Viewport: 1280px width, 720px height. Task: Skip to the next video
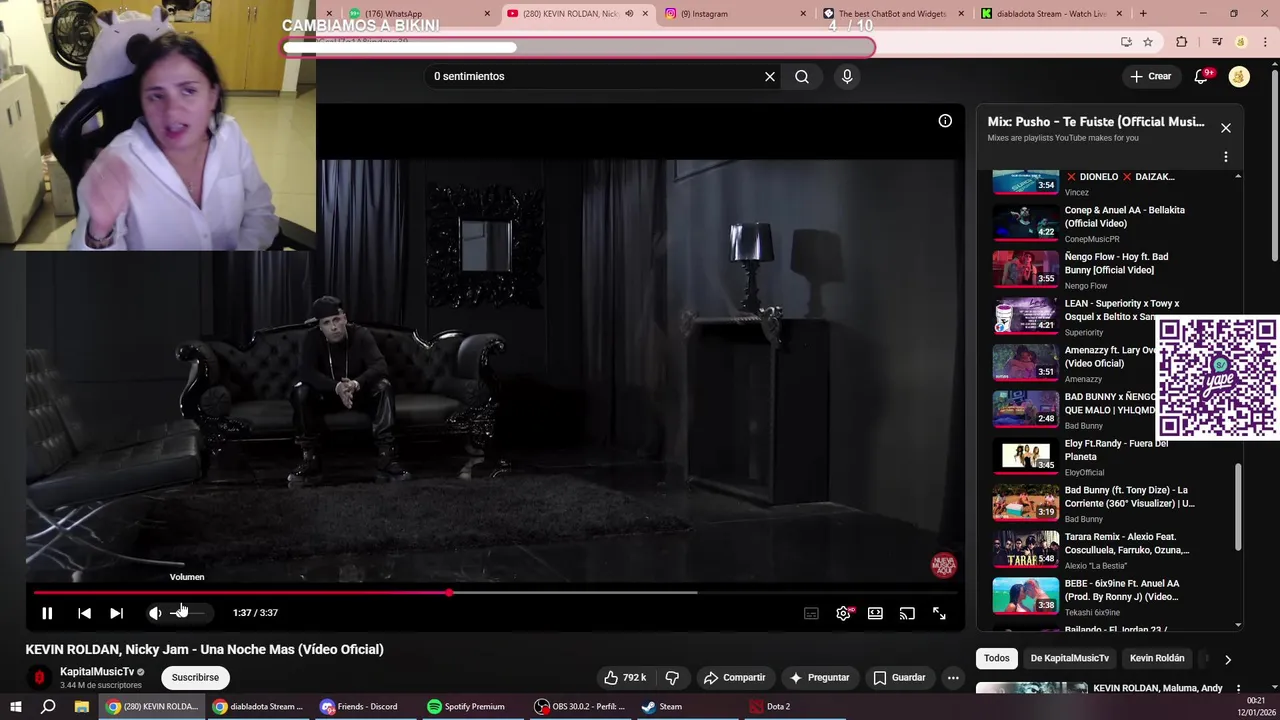pos(116,613)
